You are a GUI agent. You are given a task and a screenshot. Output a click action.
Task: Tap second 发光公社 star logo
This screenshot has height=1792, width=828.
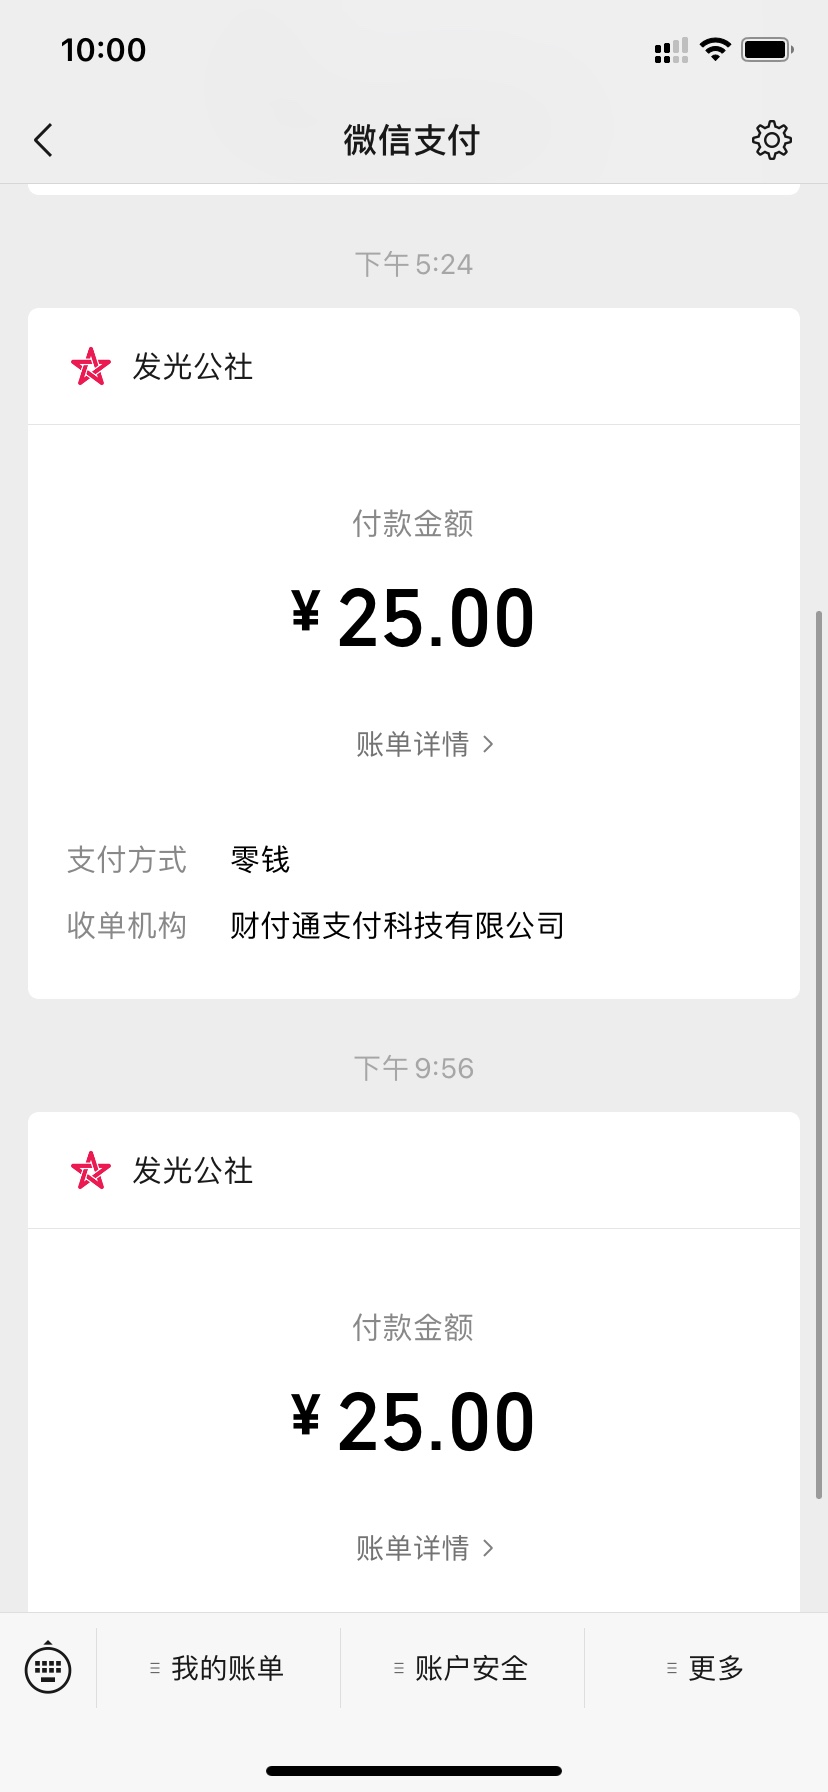(x=90, y=1171)
